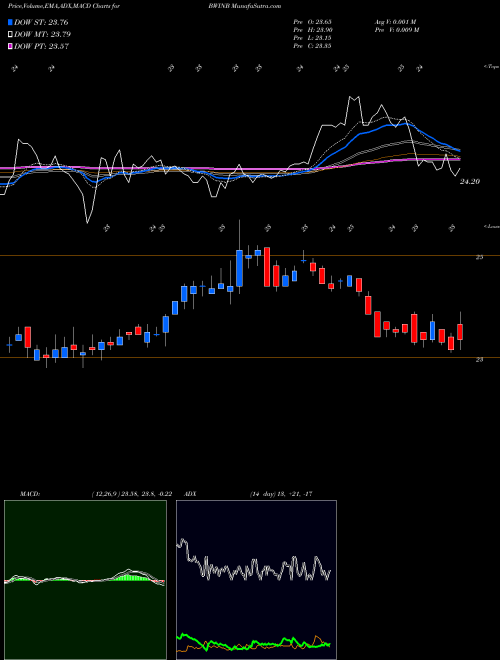Click the chart title 'Price,Volume,EMA,ADX,MACD Charts for'

[64, 6]
